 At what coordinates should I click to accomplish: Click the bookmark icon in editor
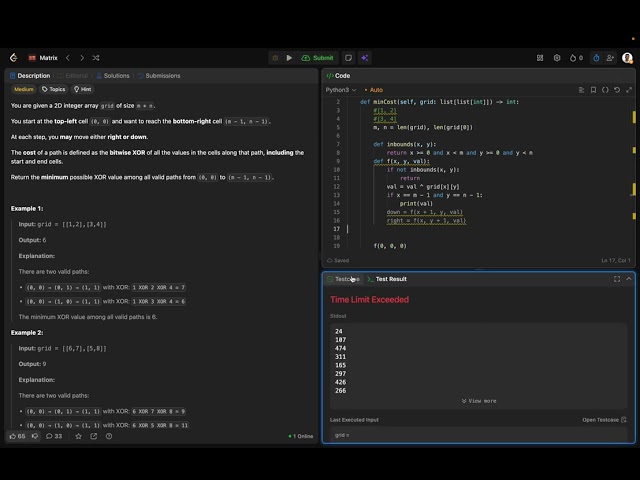(593, 90)
